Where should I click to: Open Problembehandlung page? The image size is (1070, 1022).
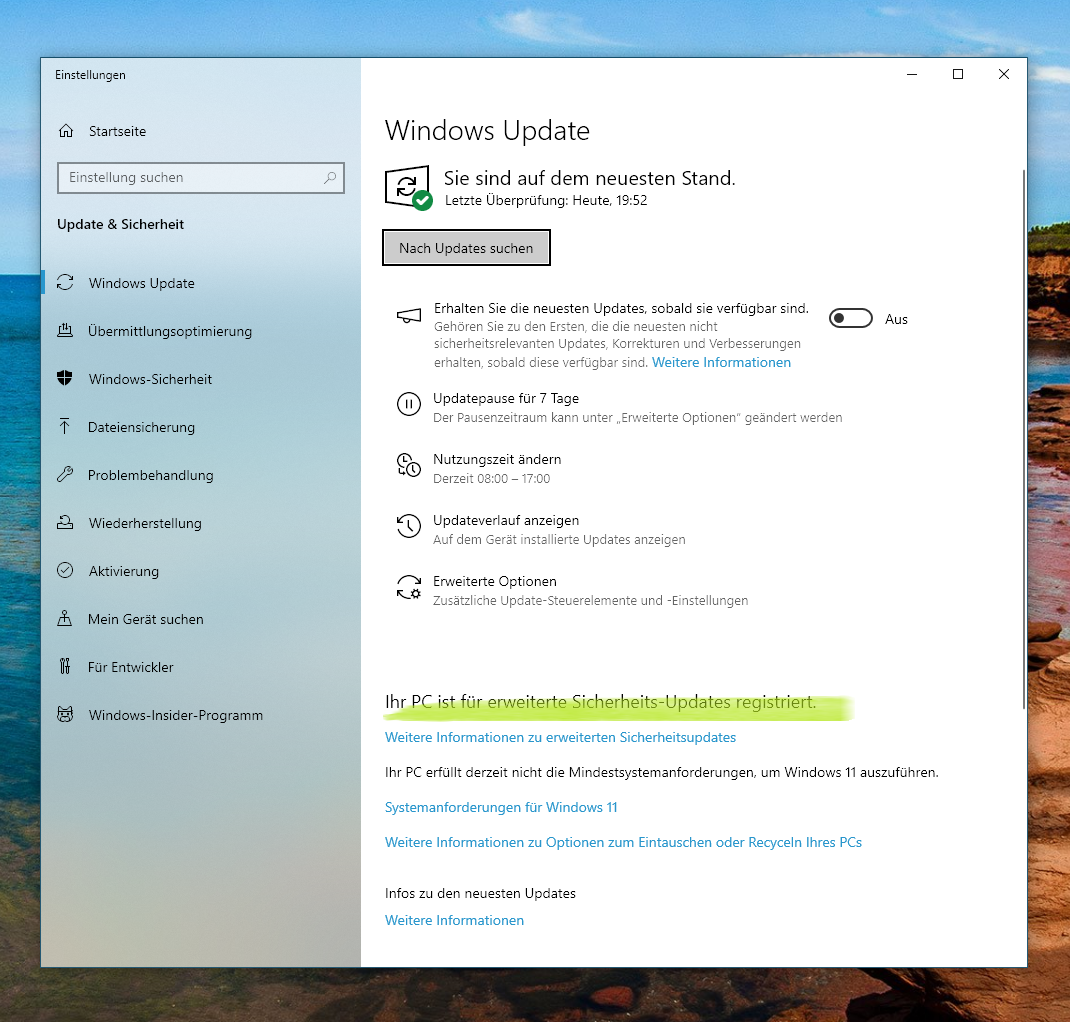201,475
